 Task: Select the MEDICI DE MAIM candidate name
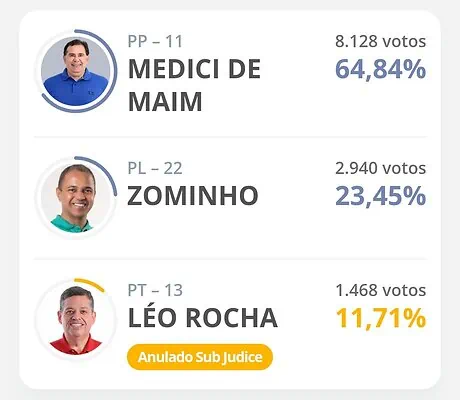[194, 85]
